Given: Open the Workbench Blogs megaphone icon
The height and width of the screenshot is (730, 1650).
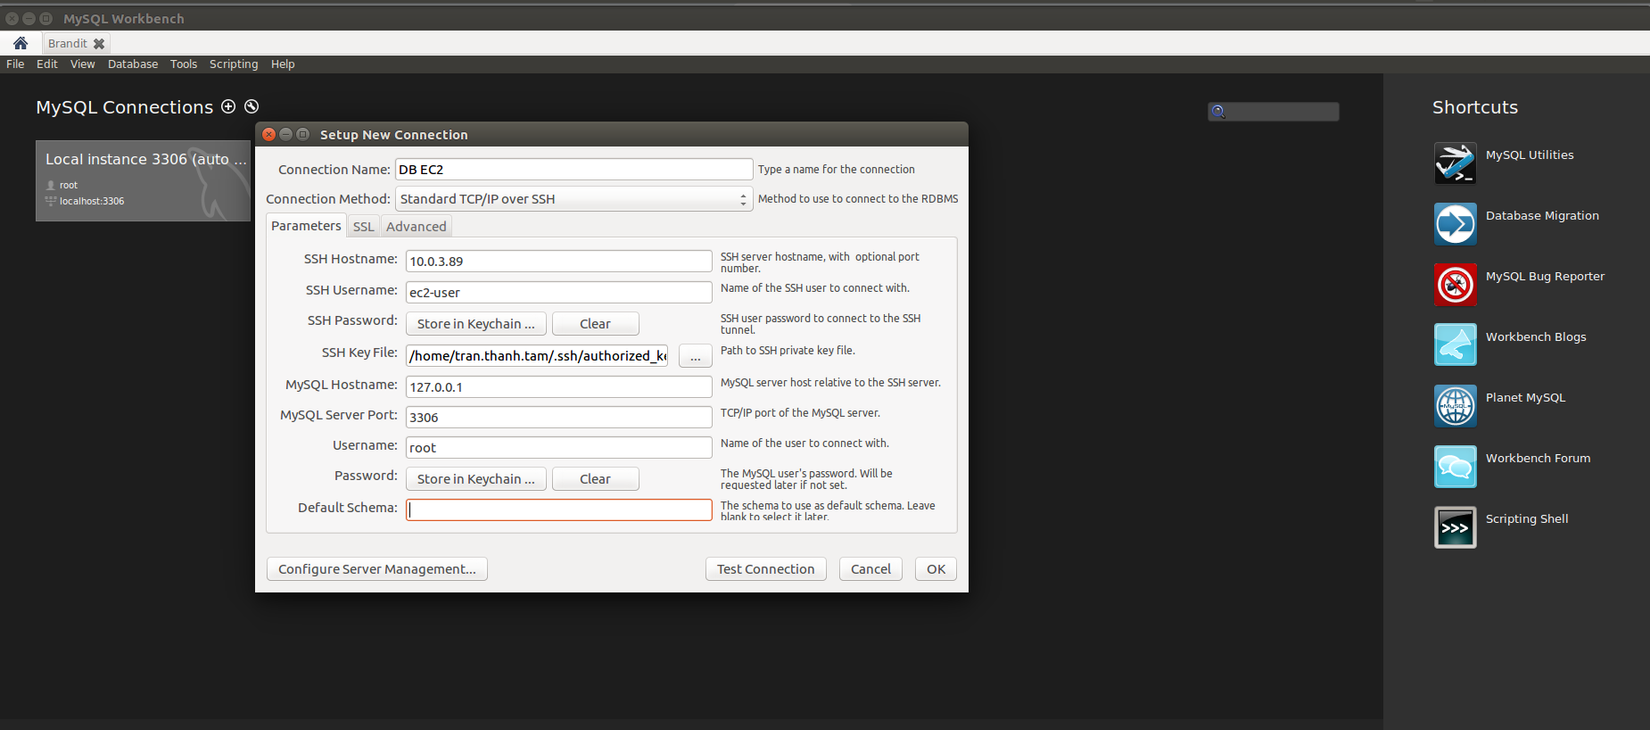Looking at the screenshot, I should [x=1455, y=345].
